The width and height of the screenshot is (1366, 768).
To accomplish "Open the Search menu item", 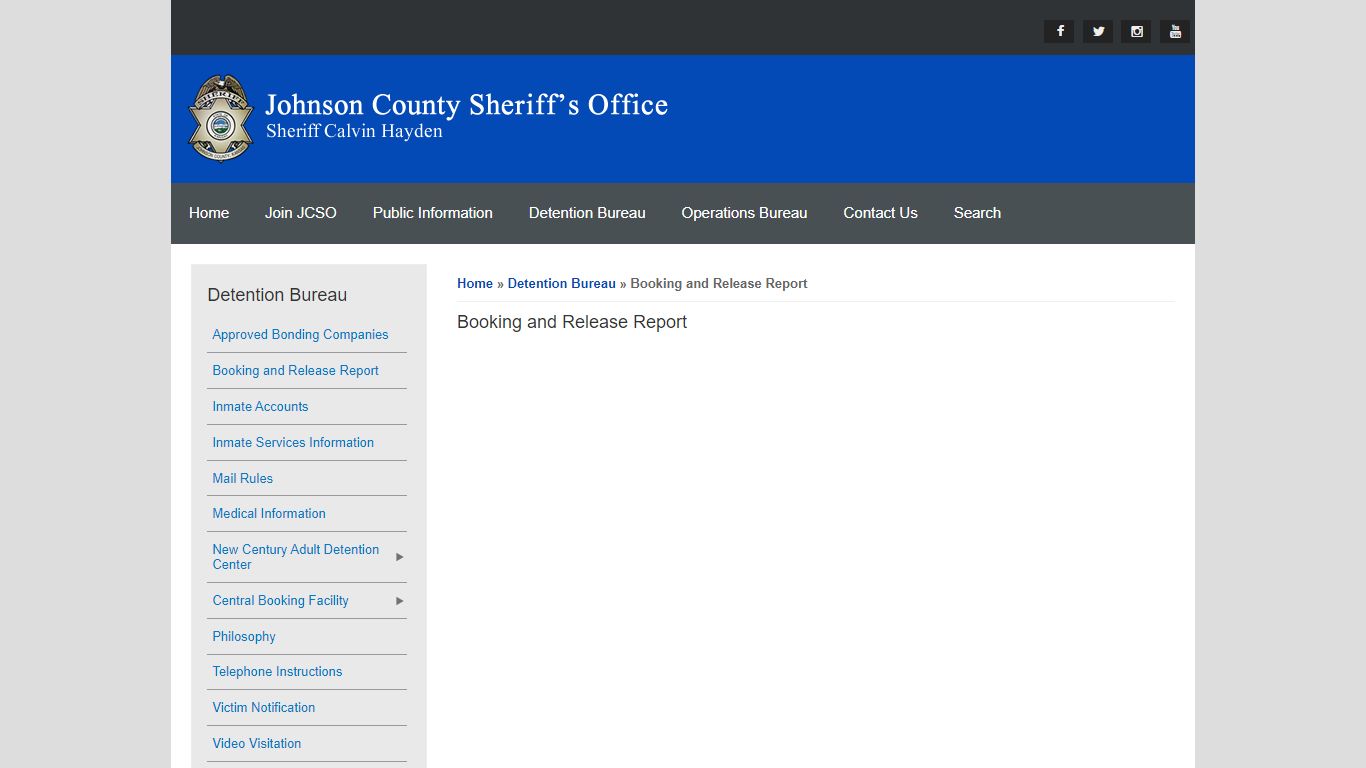I will tap(977, 213).
